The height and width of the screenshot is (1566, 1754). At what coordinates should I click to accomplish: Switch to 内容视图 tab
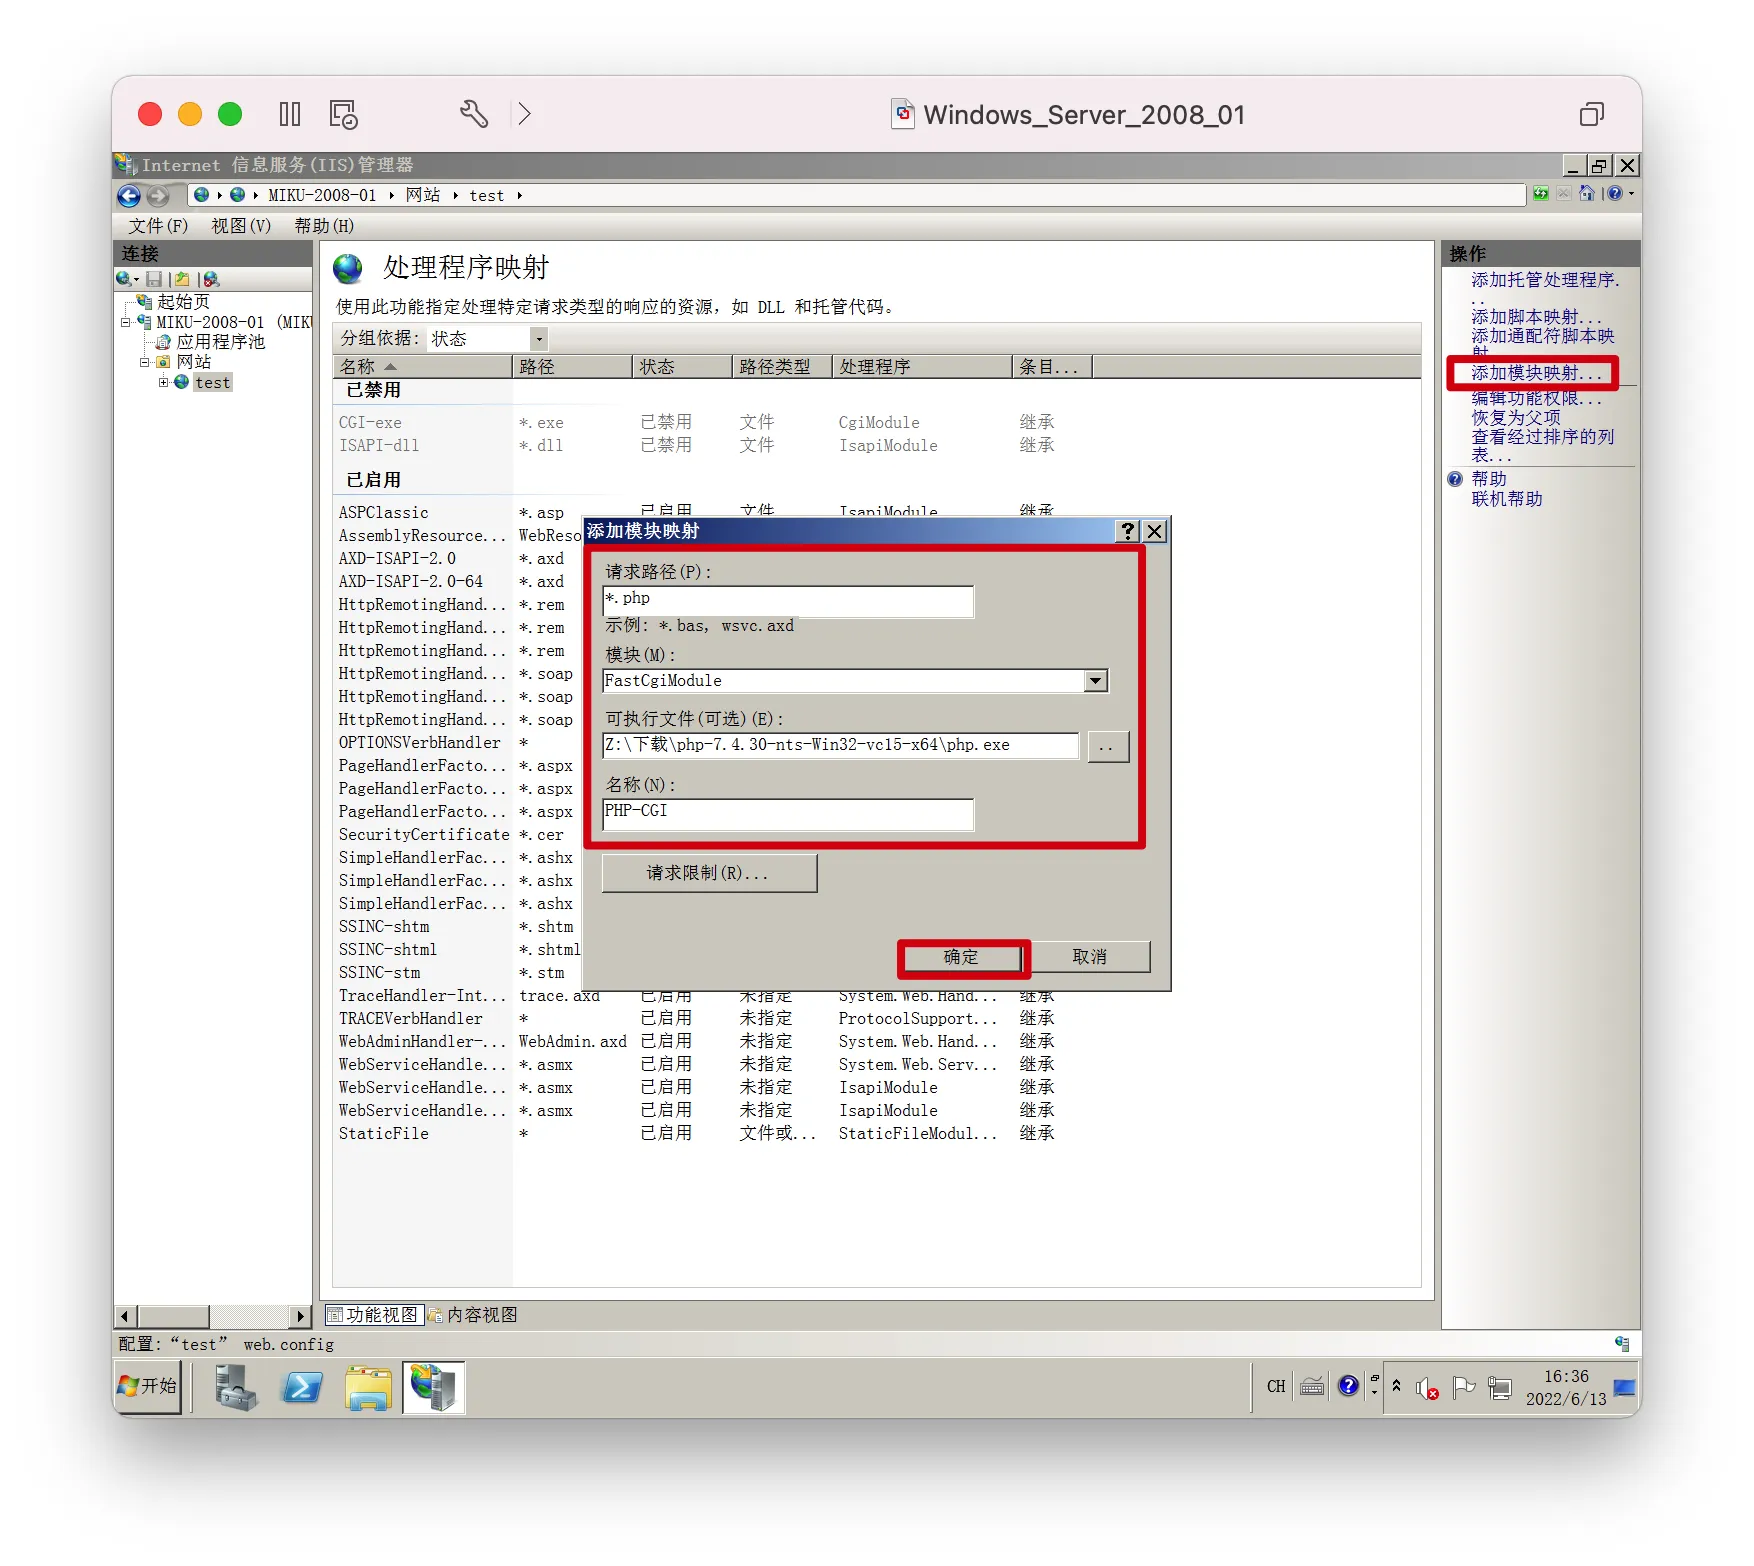pyautogui.click(x=474, y=1315)
